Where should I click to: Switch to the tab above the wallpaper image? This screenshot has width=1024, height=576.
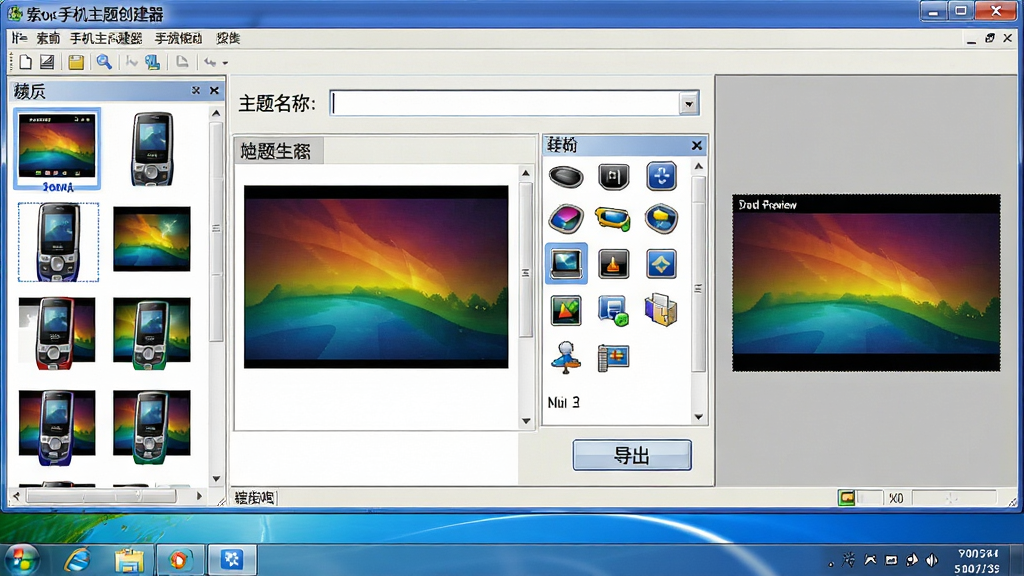277,151
